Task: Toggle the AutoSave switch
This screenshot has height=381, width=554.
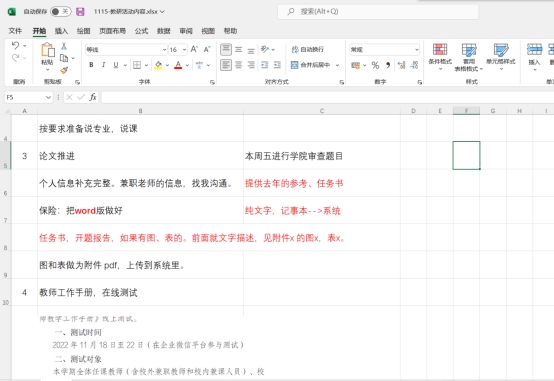Action: (x=60, y=12)
